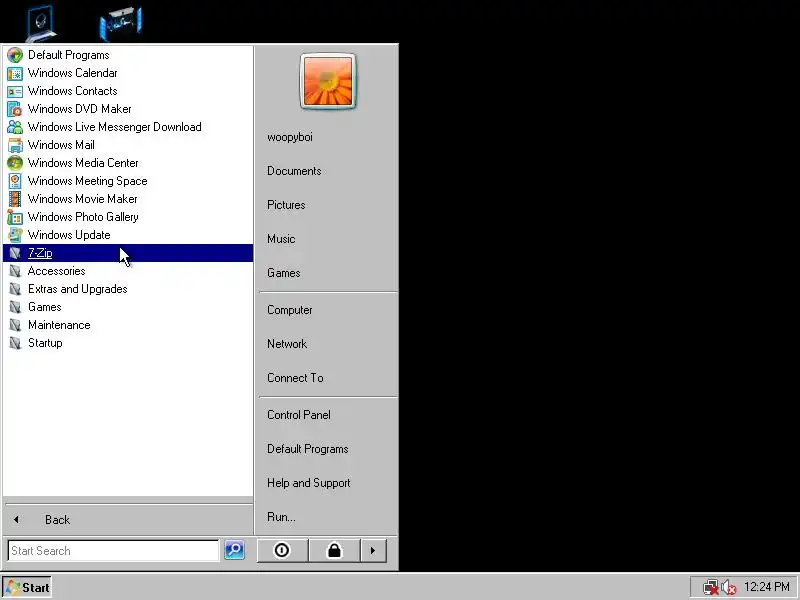Open Music from the right pane
800x600 pixels.
point(281,239)
